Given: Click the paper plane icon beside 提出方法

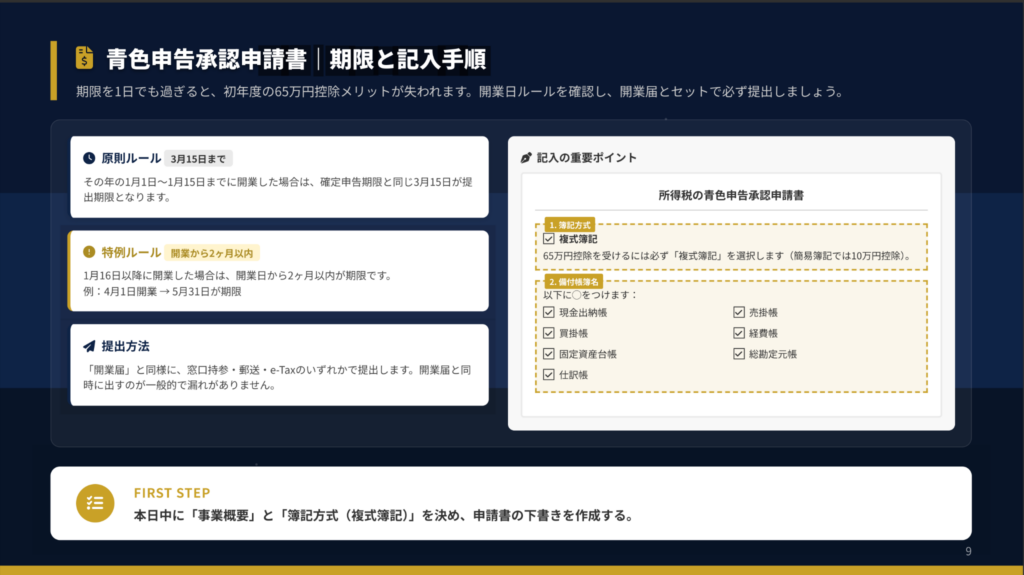Looking at the screenshot, I should coord(89,346).
